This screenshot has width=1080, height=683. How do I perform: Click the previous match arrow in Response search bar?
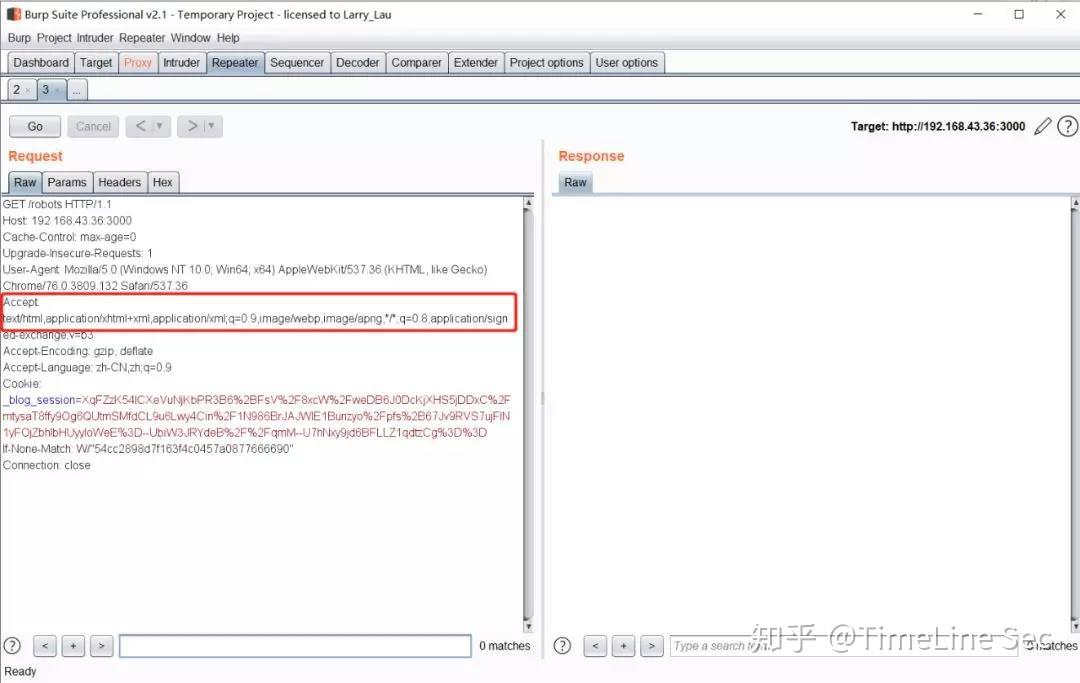point(595,645)
